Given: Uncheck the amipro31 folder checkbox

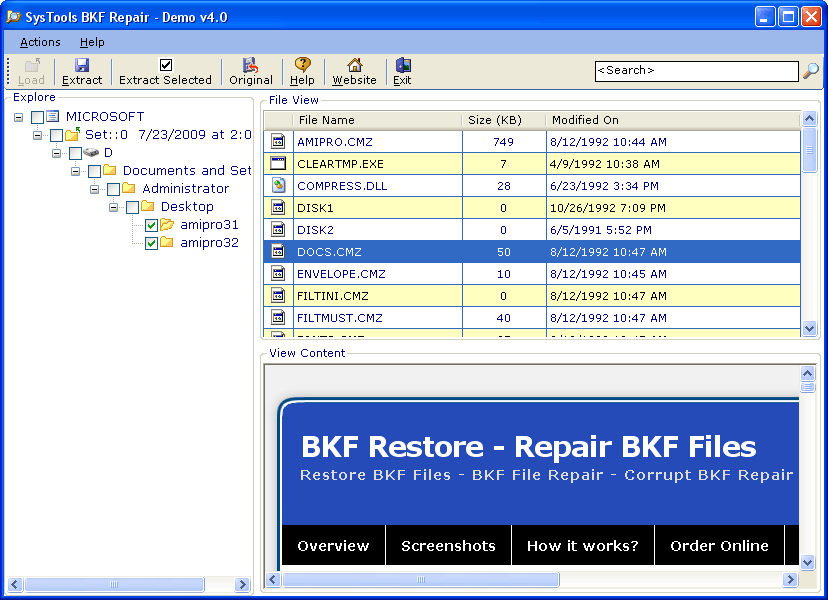Looking at the screenshot, I should pyautogui.click(x=151, y=225).
